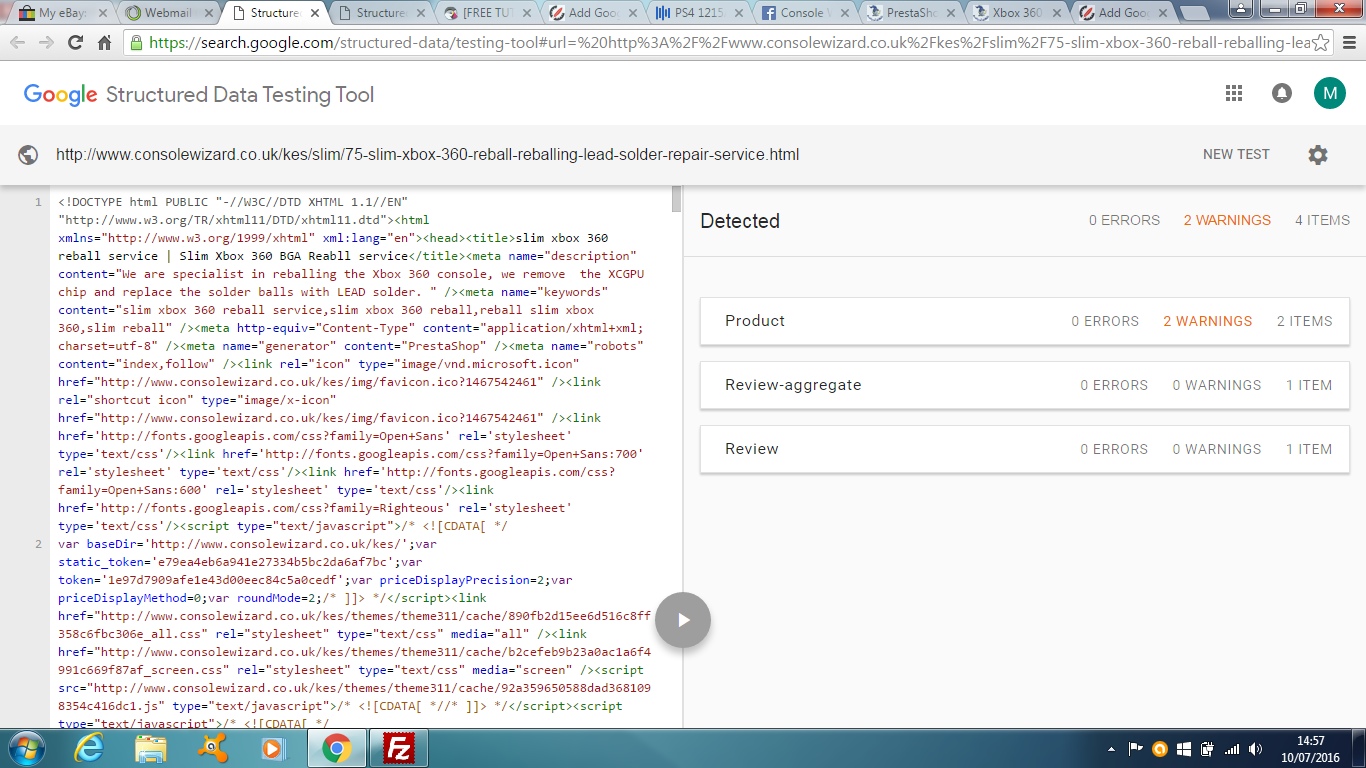Image resolution: width=1366 pixels, height=768 pixels.
Task: Go forward in Chrome
Action: click(x=46, y=43)
